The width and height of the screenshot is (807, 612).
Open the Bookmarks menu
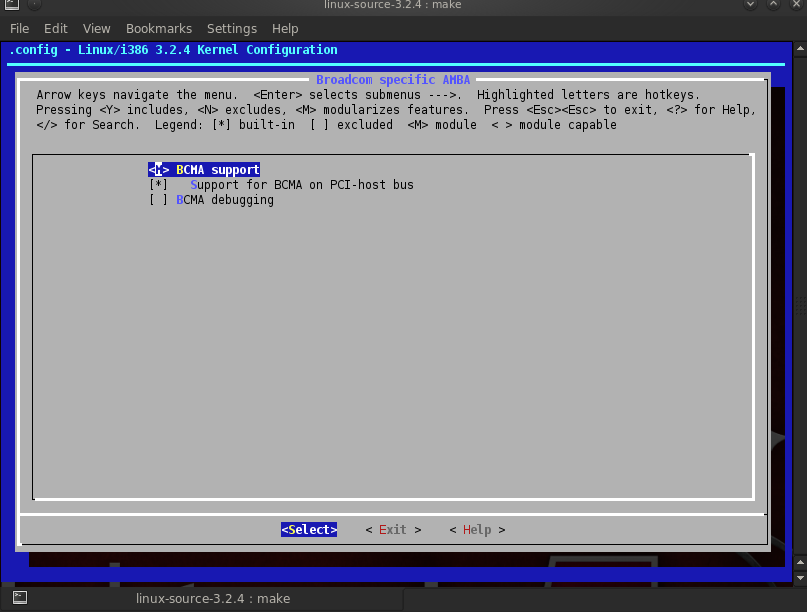159,29
